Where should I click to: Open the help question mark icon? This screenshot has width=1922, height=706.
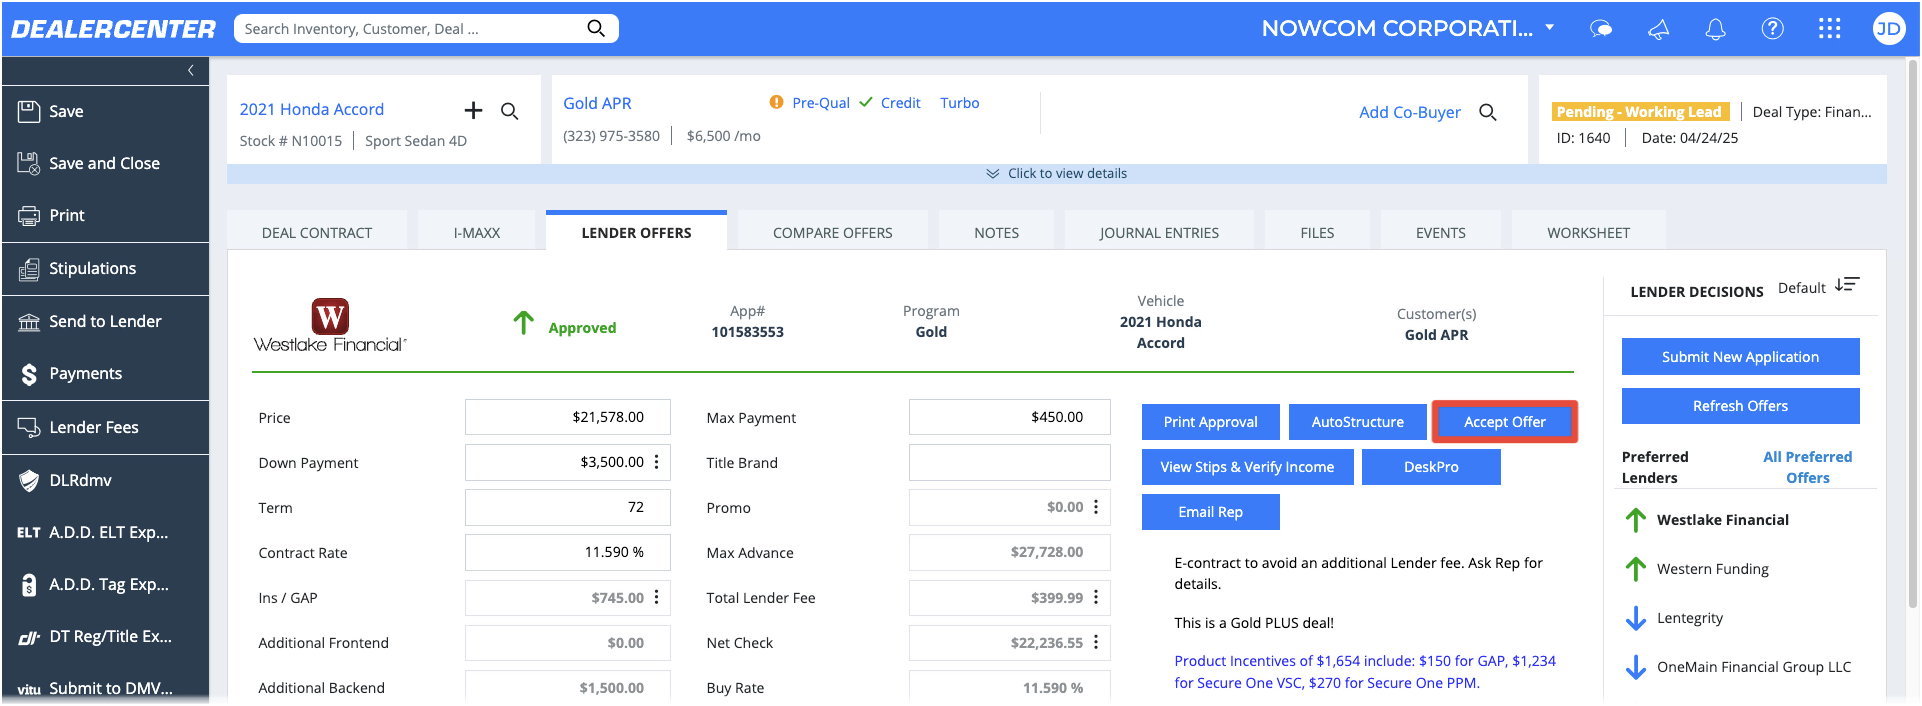tap(1772, 28)
